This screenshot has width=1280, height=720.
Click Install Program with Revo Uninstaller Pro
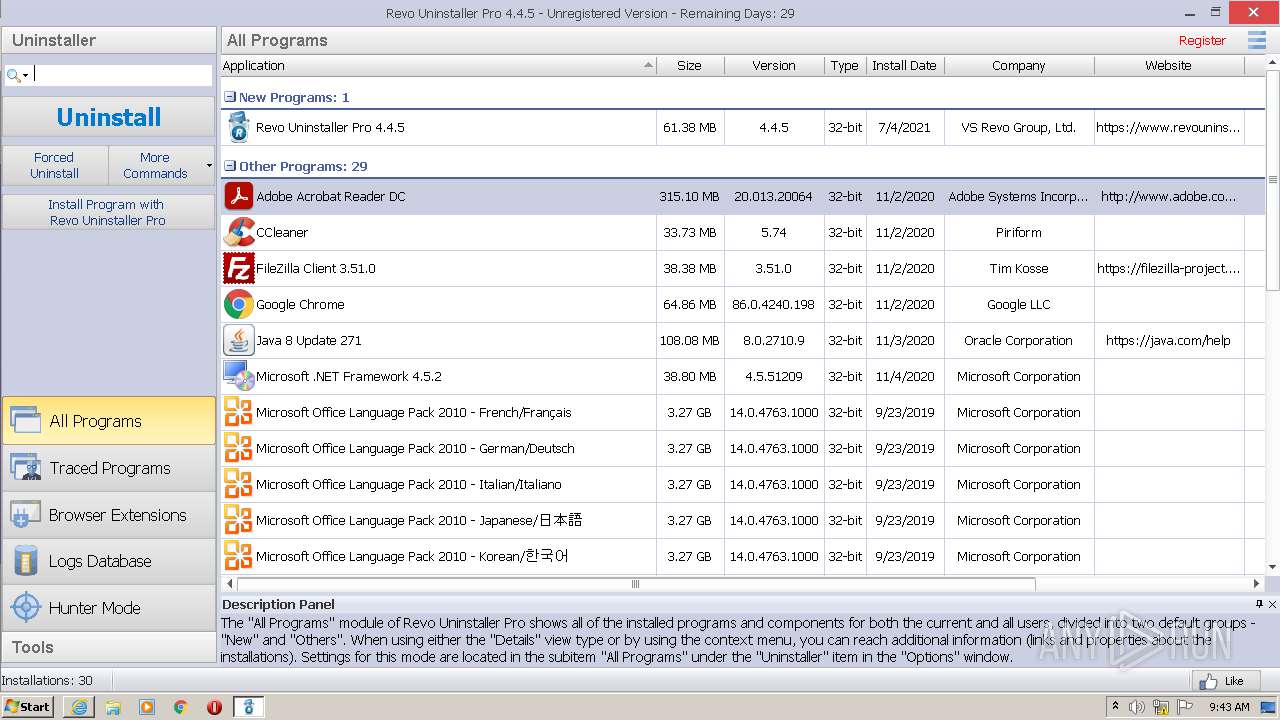click(x=108, y=212)
